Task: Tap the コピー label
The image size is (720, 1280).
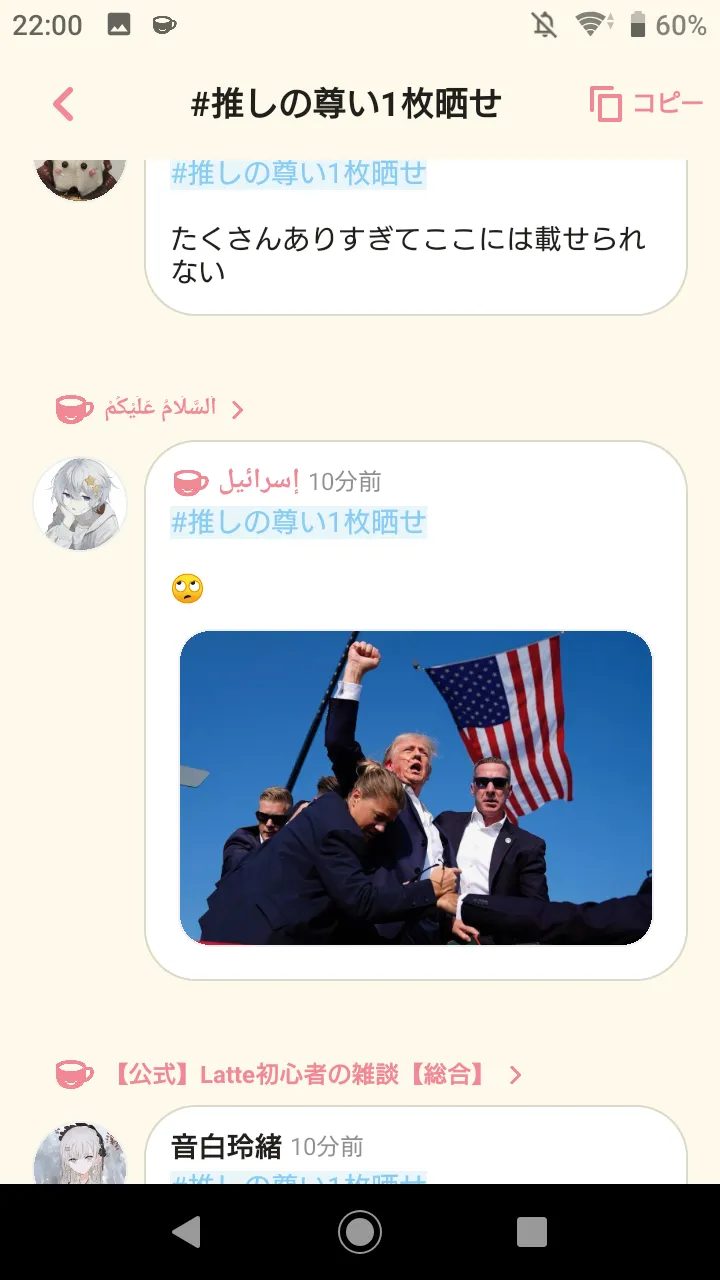Action: point(668,103)
